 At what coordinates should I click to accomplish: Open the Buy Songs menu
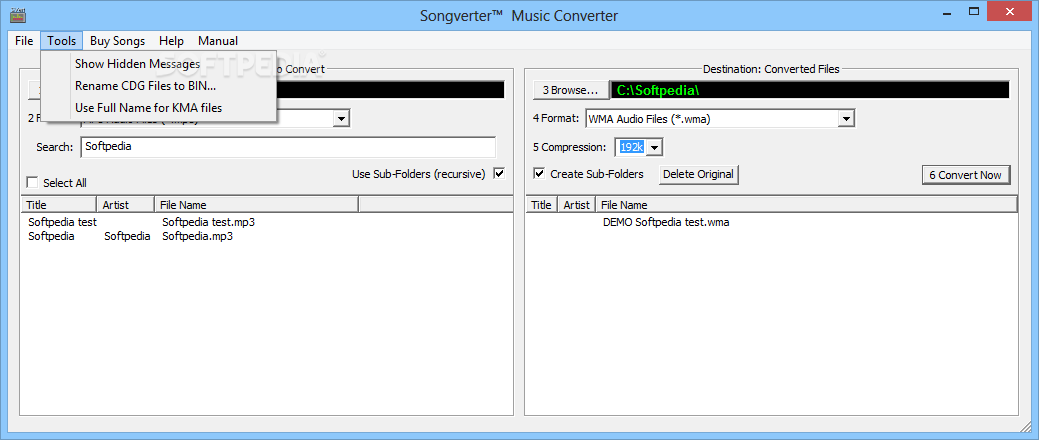click(x=117, y=41)
